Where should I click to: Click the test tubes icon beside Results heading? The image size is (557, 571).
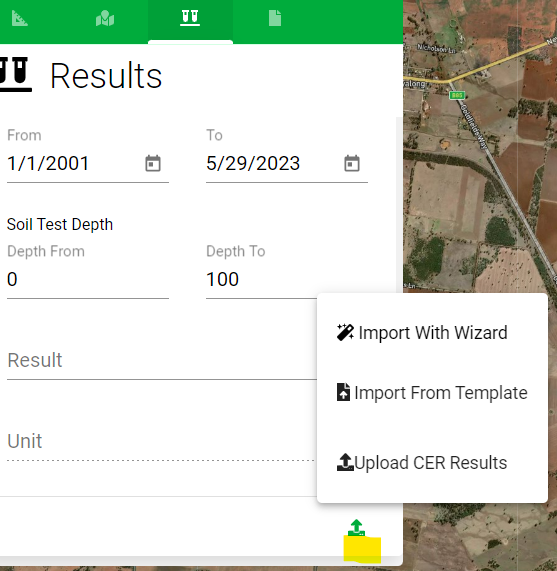(x=15, y=74)
